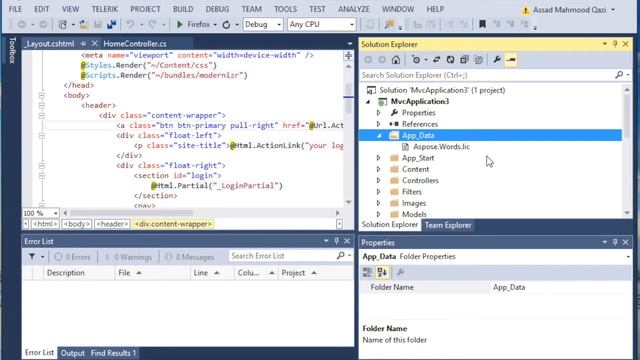Click the <header> breadcrumb
Image resolution: width=640 pixels, height=360 pixels.
click(112, 224)
